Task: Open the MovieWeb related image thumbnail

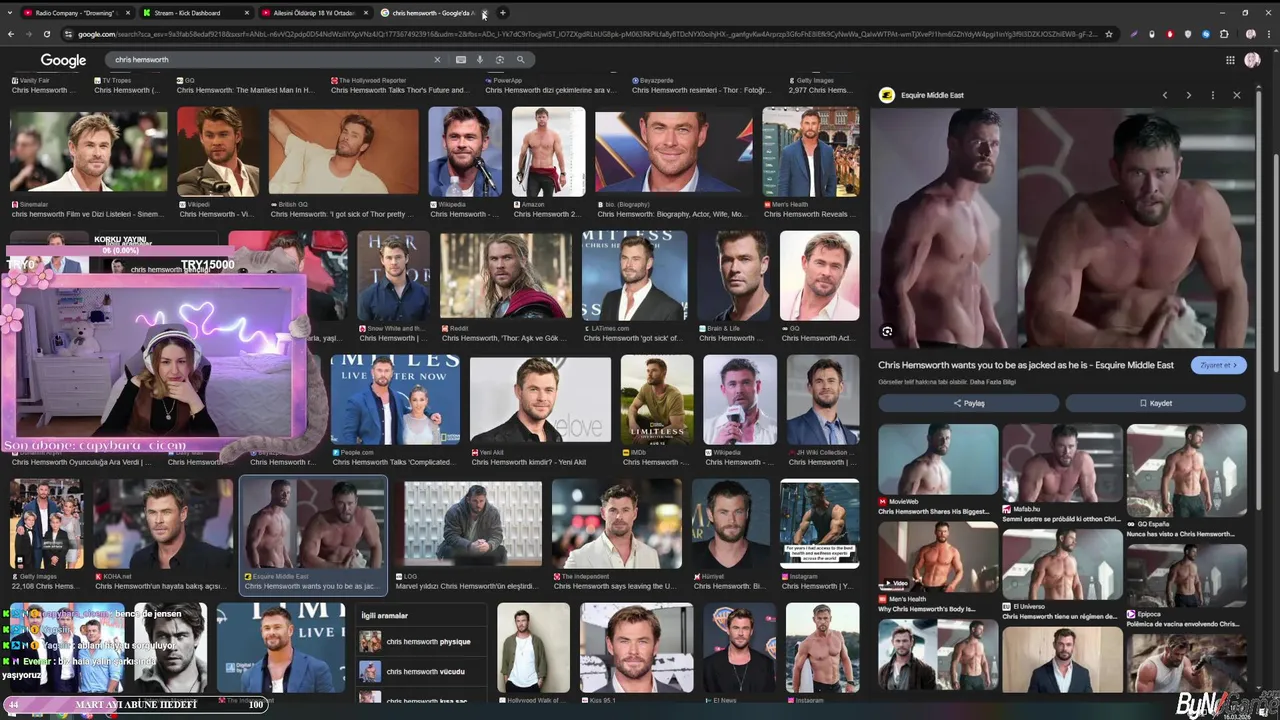Action: coord(938,460)
